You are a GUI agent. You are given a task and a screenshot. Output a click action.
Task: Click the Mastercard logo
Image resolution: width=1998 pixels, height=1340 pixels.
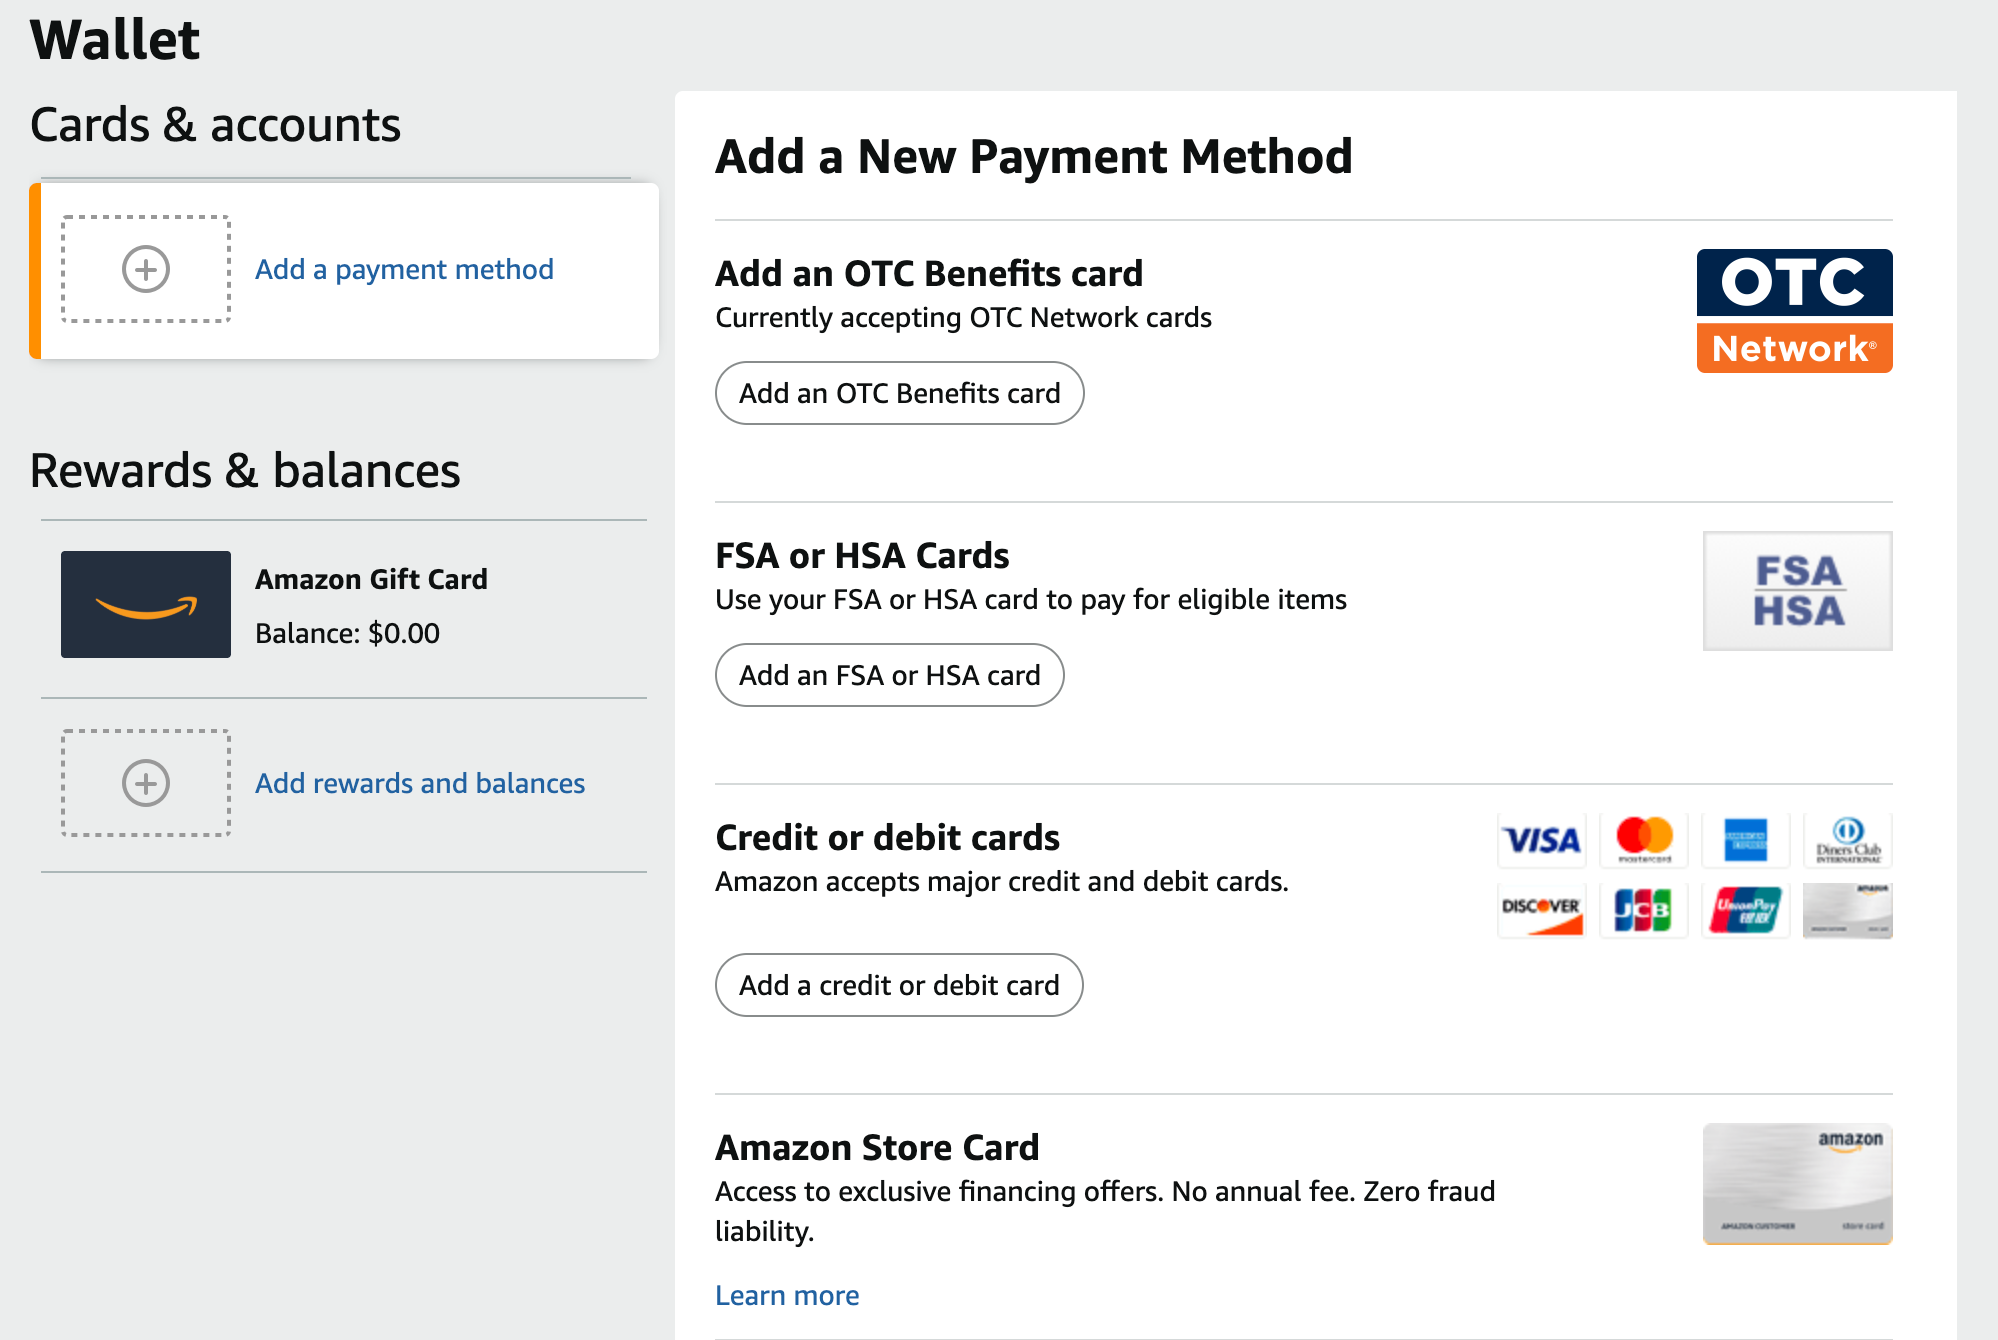tap(1644, 840)
